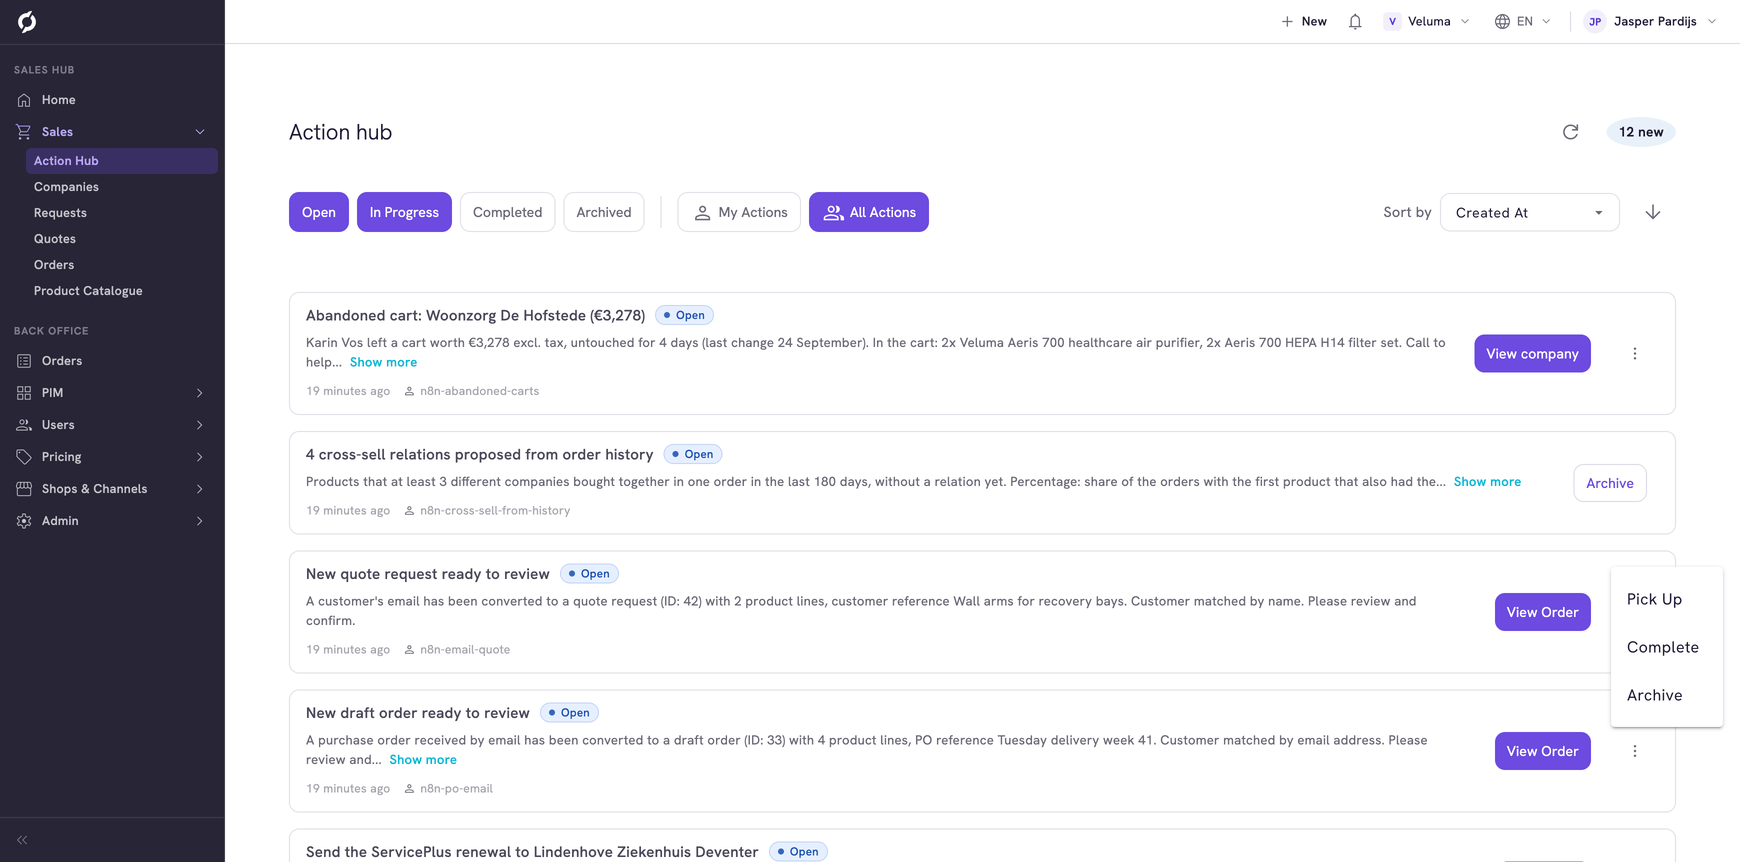Click the JP user avatar

(1595, 21)
